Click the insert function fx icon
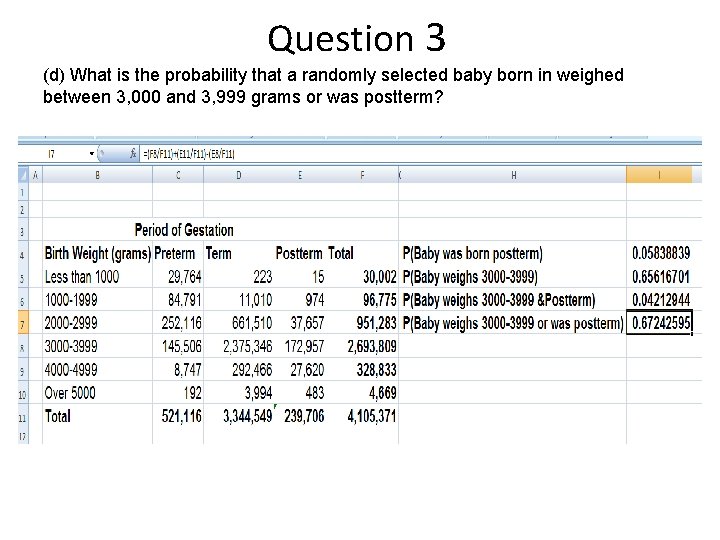 [x=133, y=153]
